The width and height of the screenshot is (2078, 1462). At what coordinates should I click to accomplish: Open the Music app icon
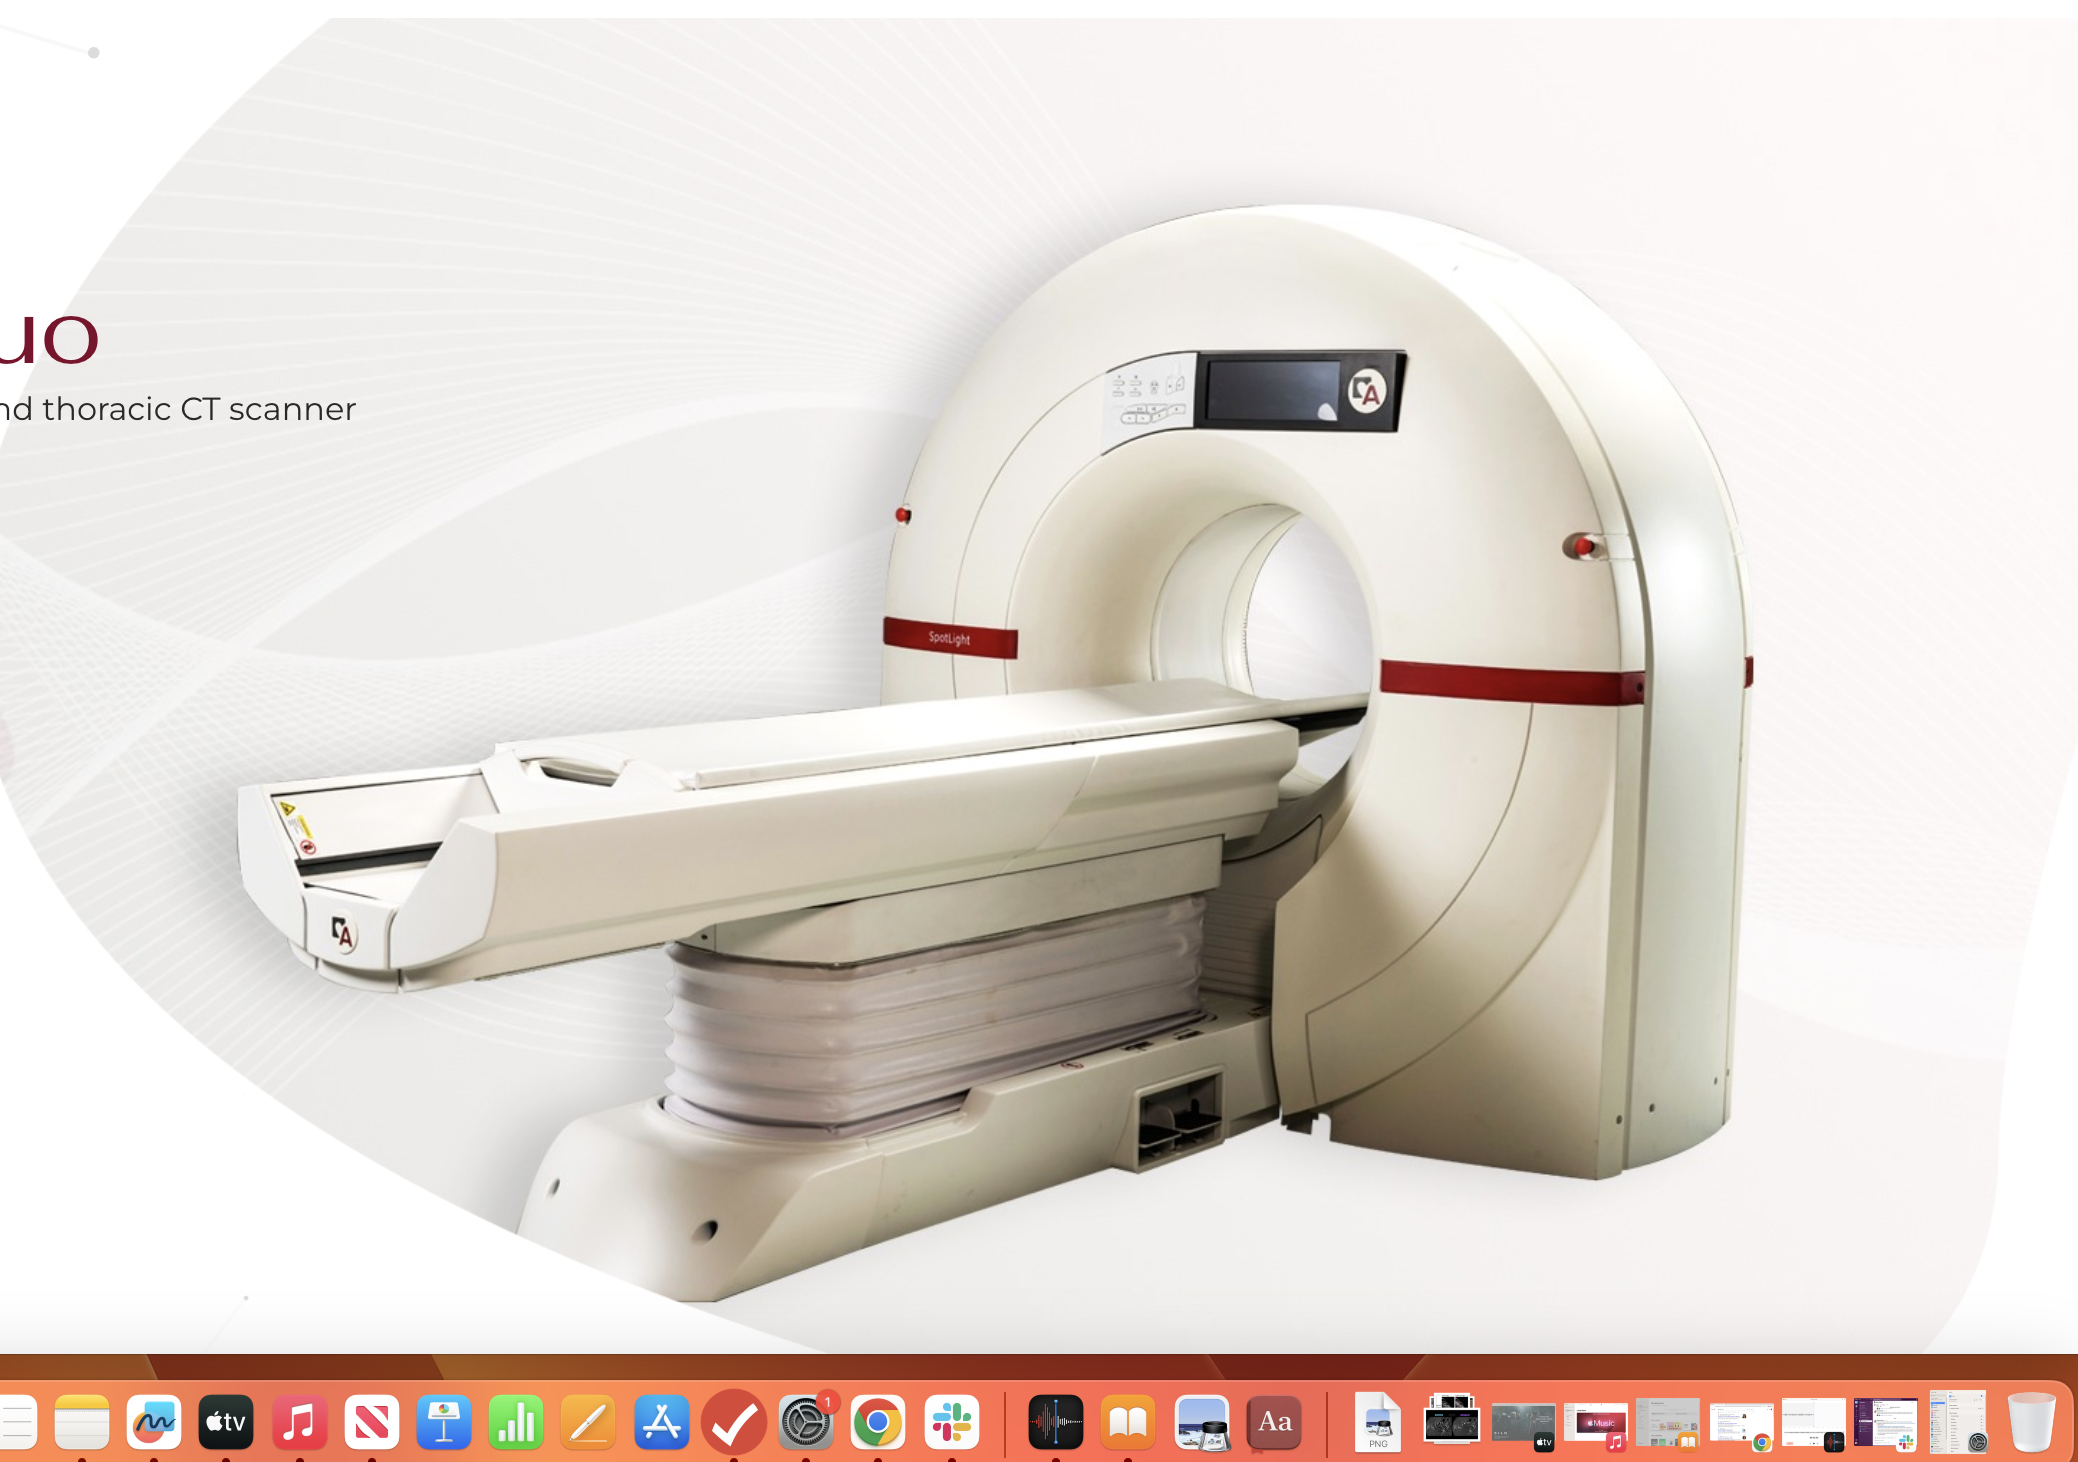tap(299, 1422)
